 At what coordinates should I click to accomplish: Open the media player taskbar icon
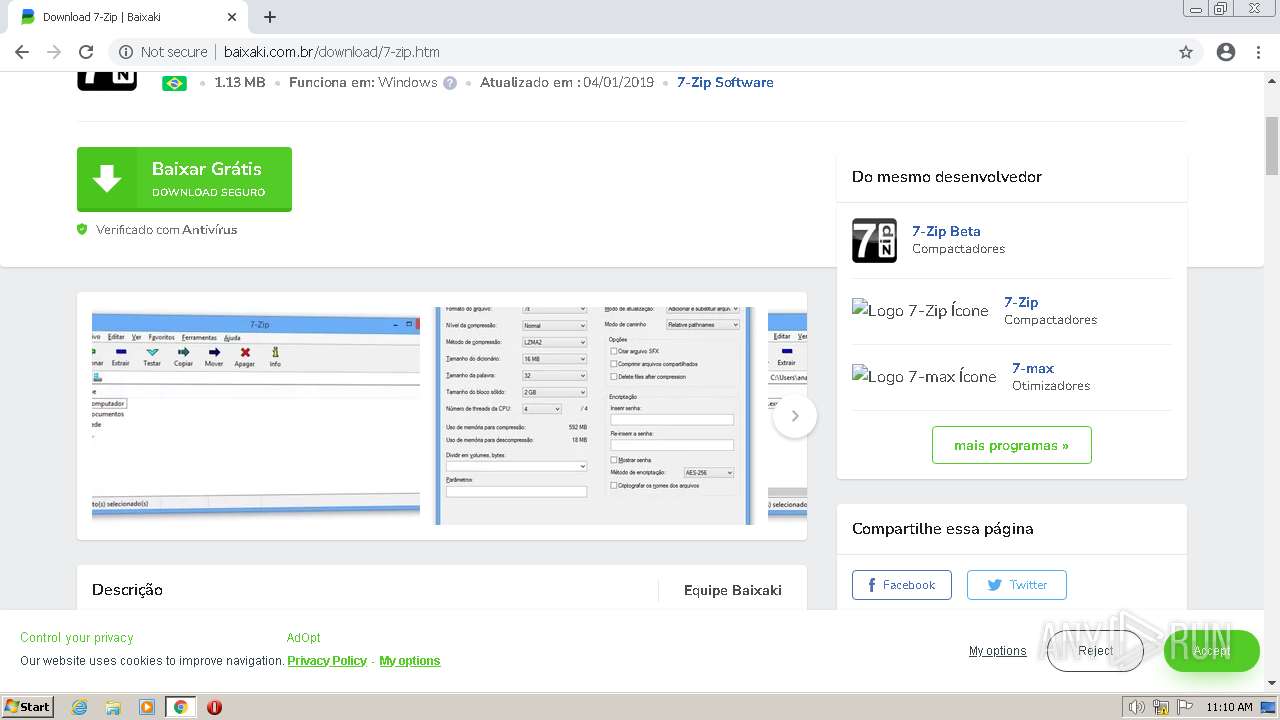pyautogui.click(x=147, y=707)
